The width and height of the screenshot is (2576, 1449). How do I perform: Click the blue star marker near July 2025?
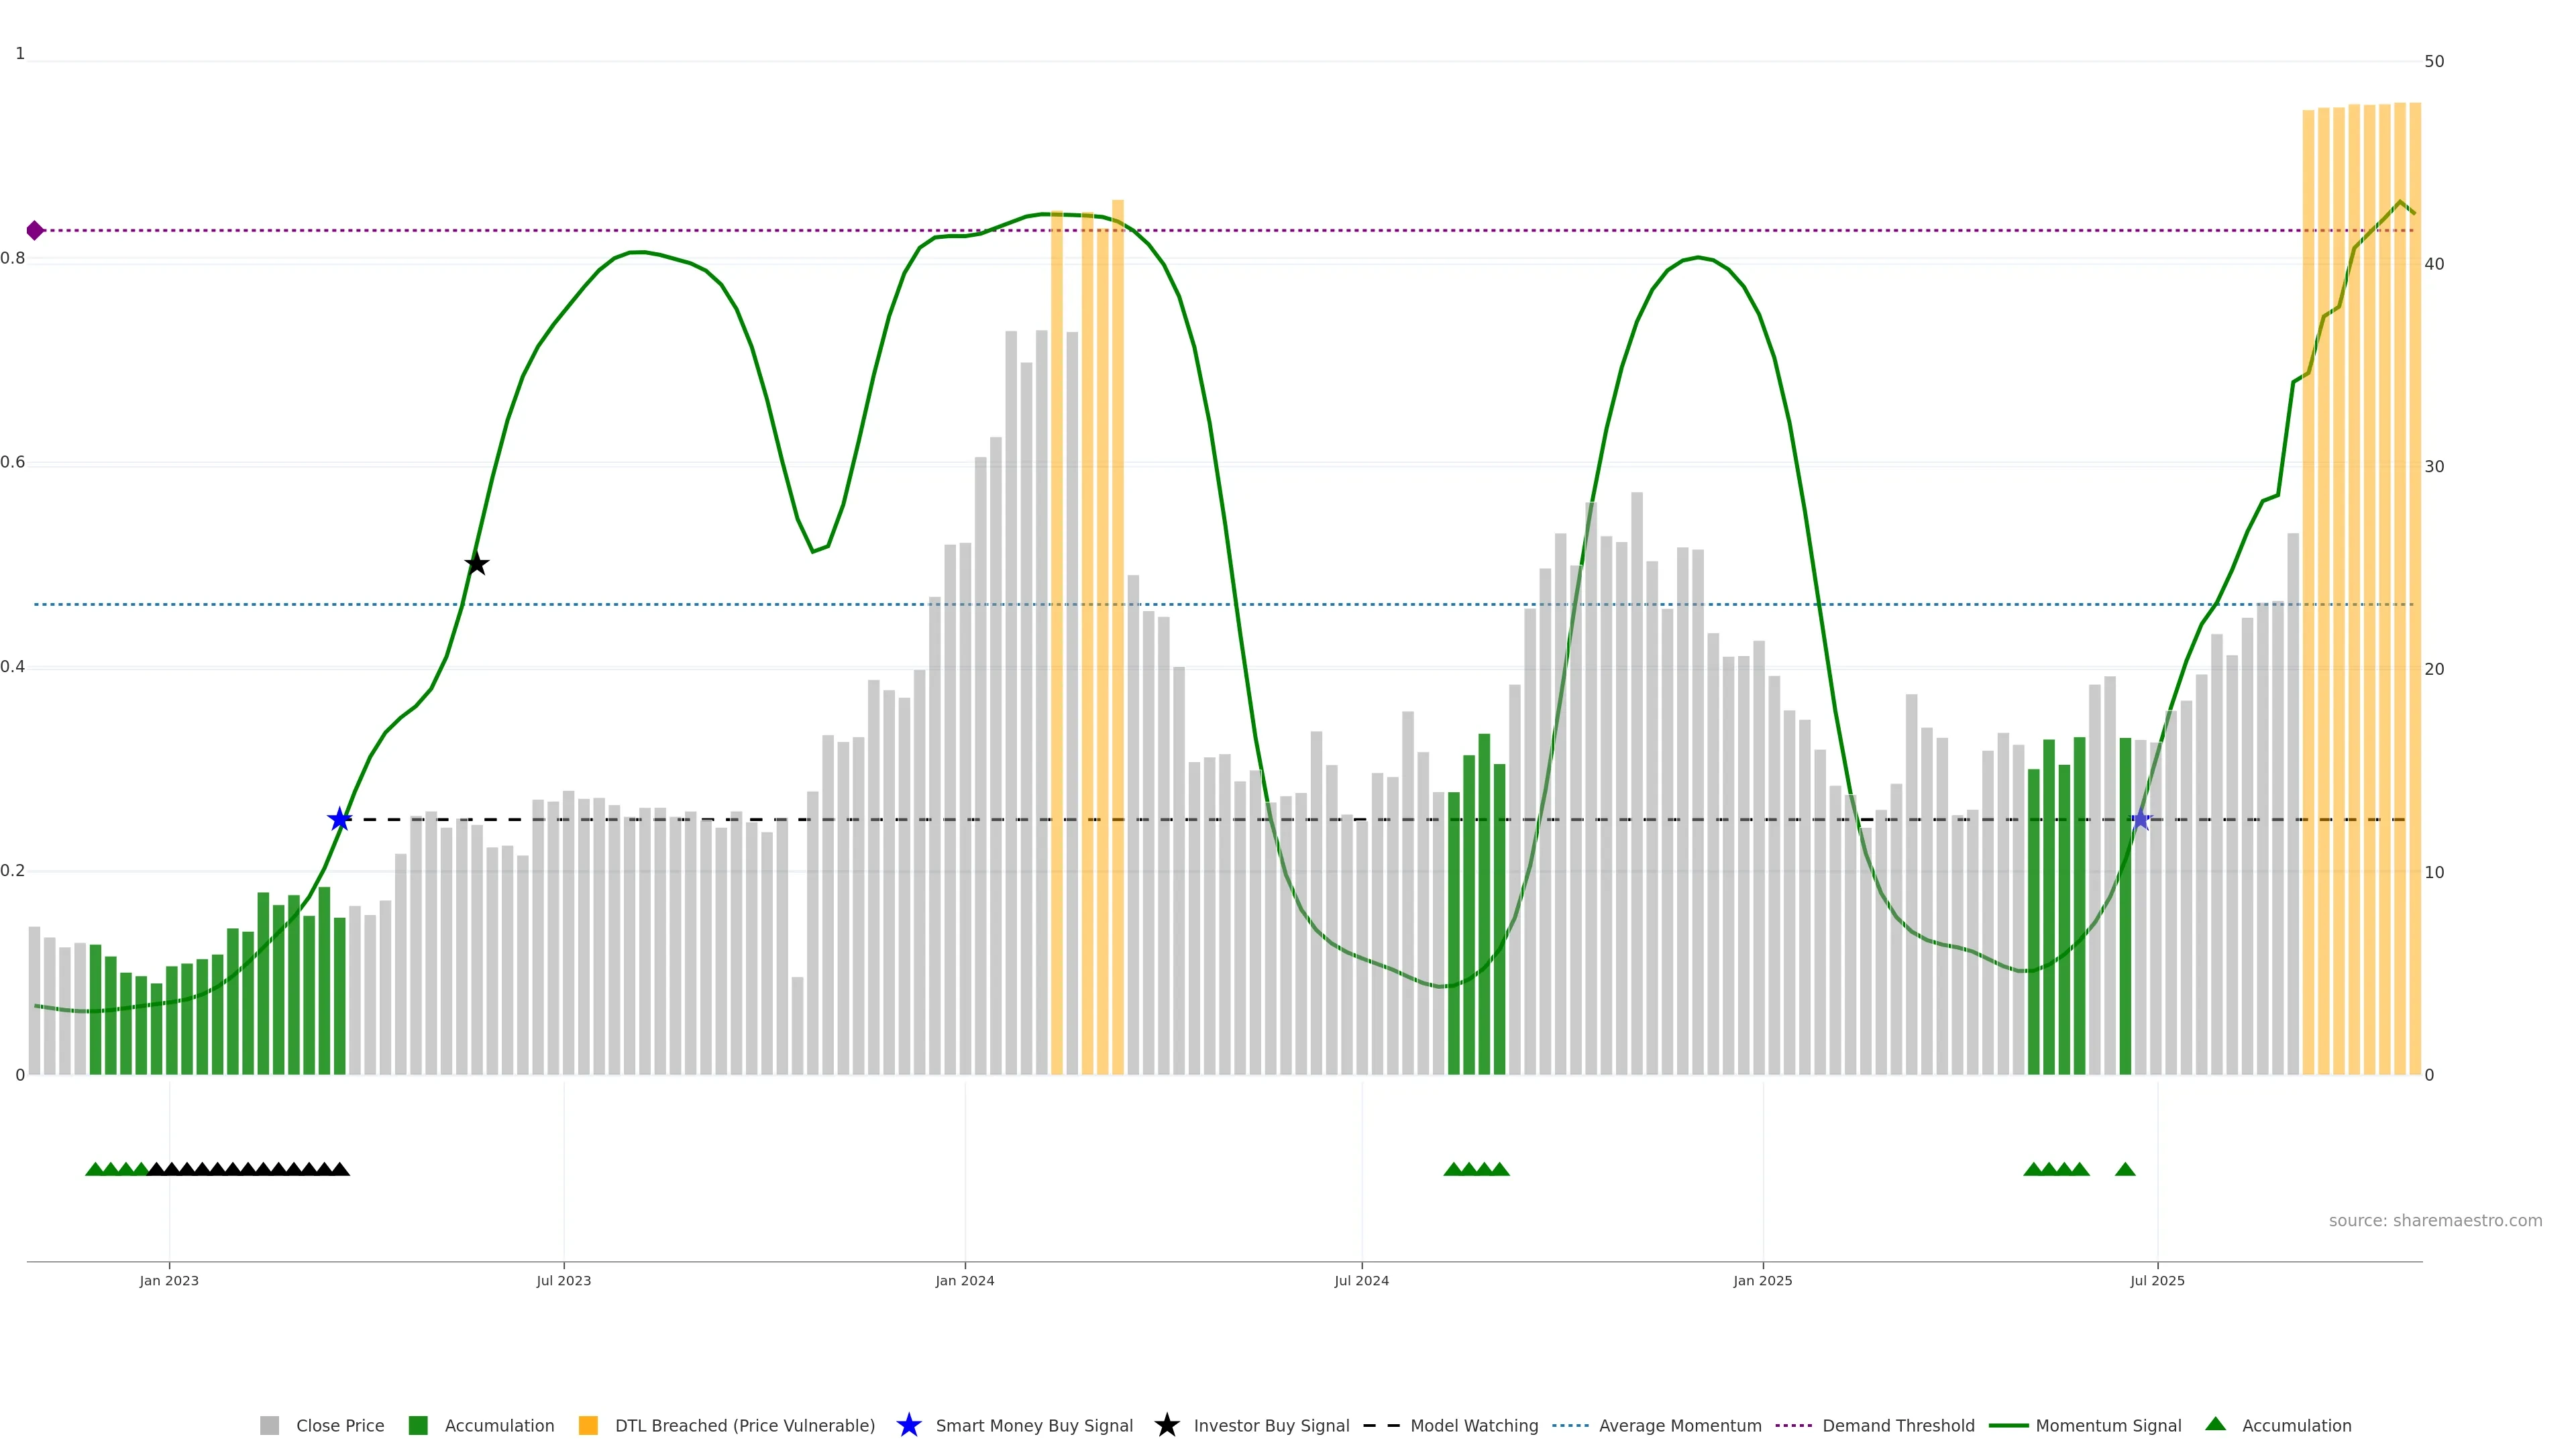coord(2140,820)
